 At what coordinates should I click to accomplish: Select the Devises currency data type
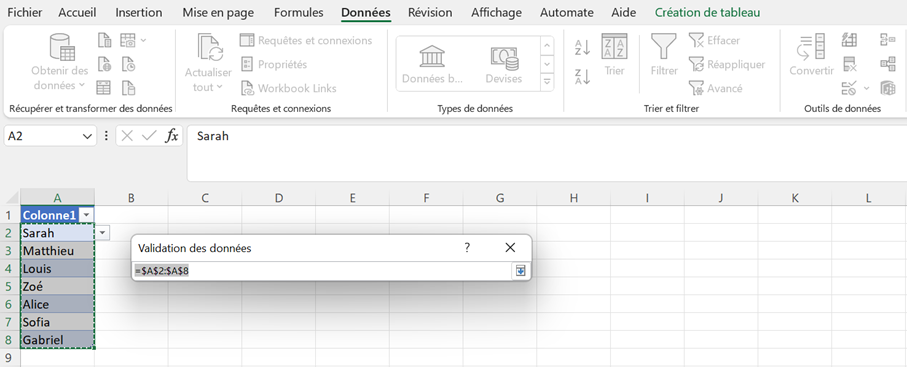pos(504,57)
